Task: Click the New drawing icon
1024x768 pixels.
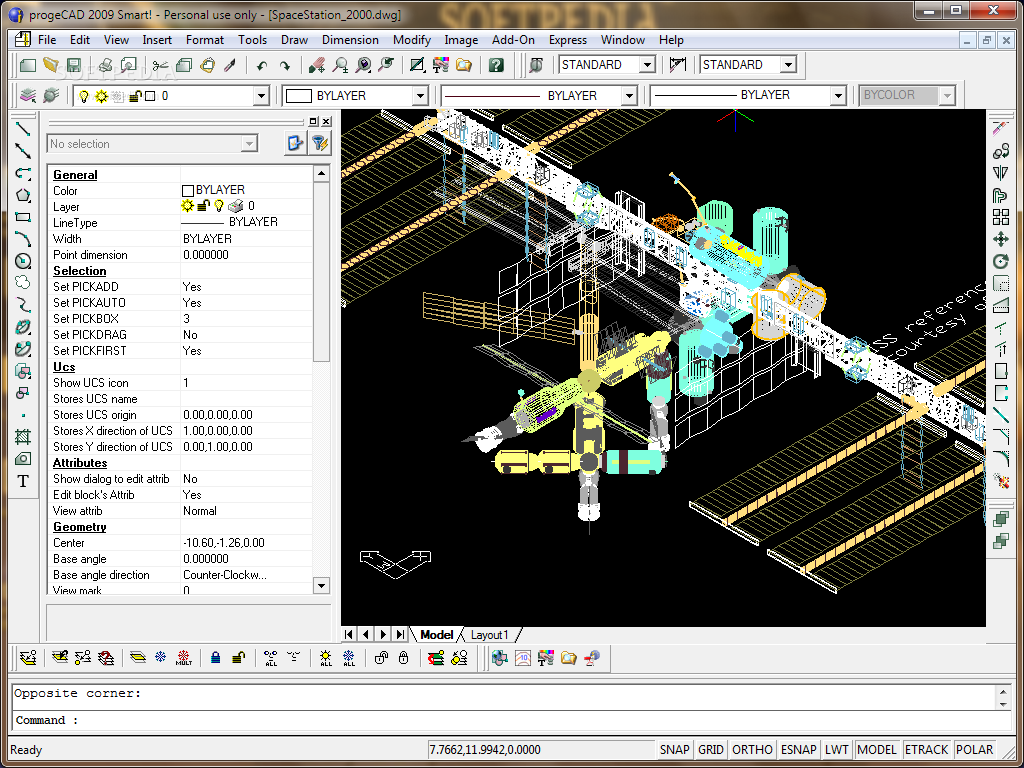Action: point(28,65)
